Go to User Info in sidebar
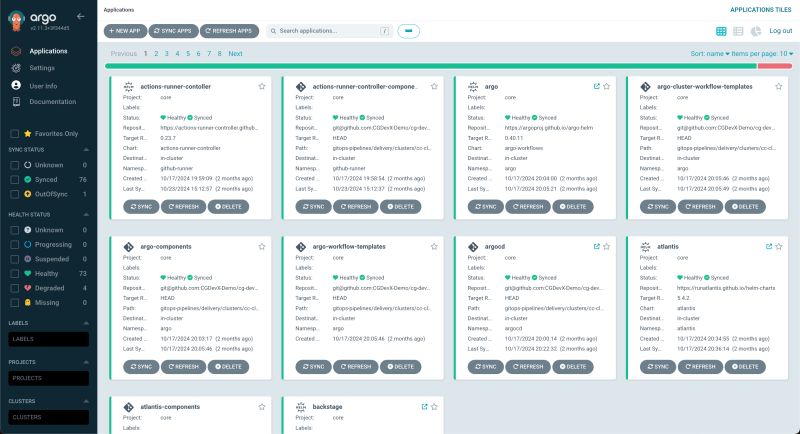The image size is (800, 434). coord(43,86)
